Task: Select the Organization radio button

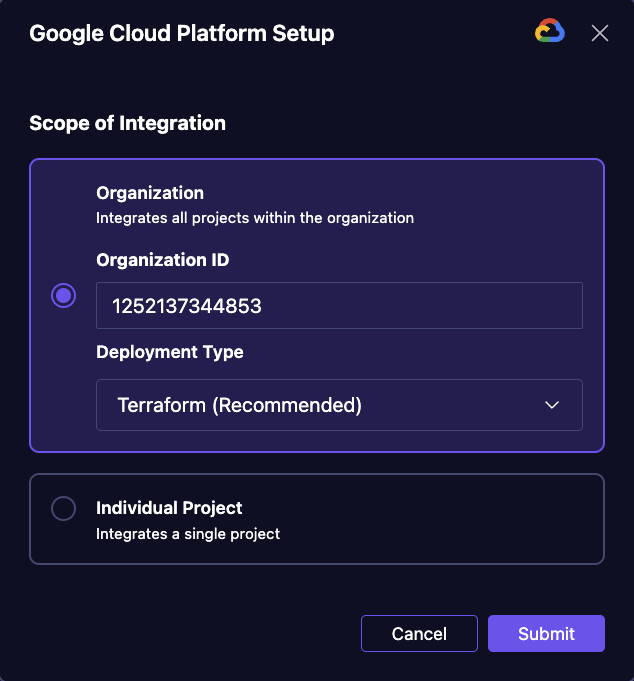Action: (x=63, y=296)
